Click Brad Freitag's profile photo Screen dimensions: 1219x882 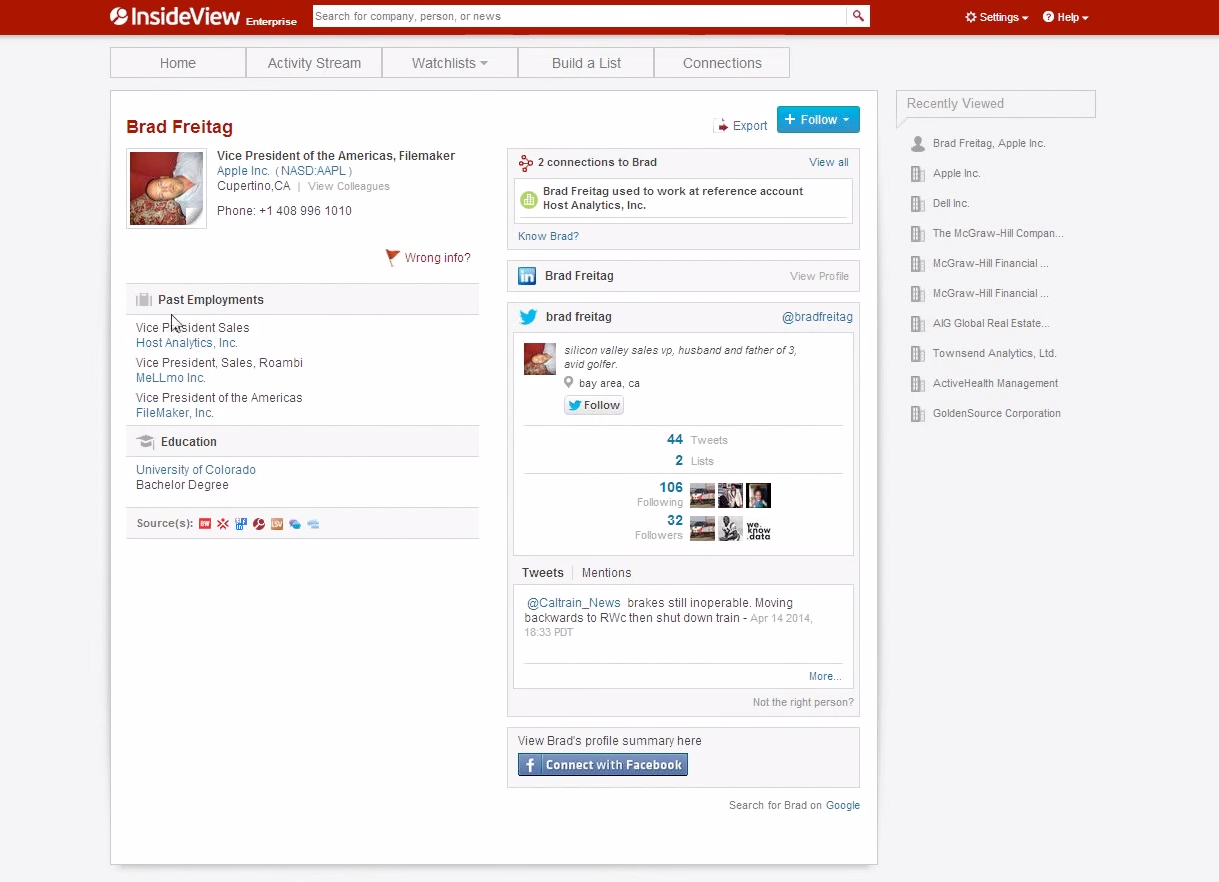point(166,188)
